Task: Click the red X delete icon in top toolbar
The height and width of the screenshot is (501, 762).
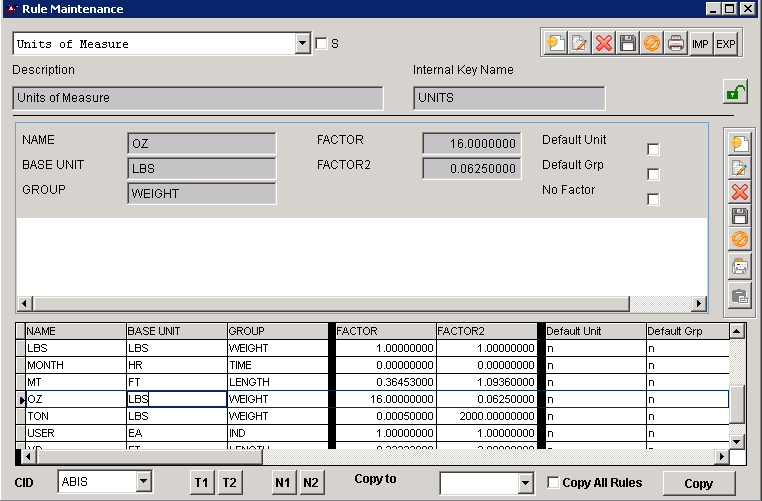Action: point(604,44)
